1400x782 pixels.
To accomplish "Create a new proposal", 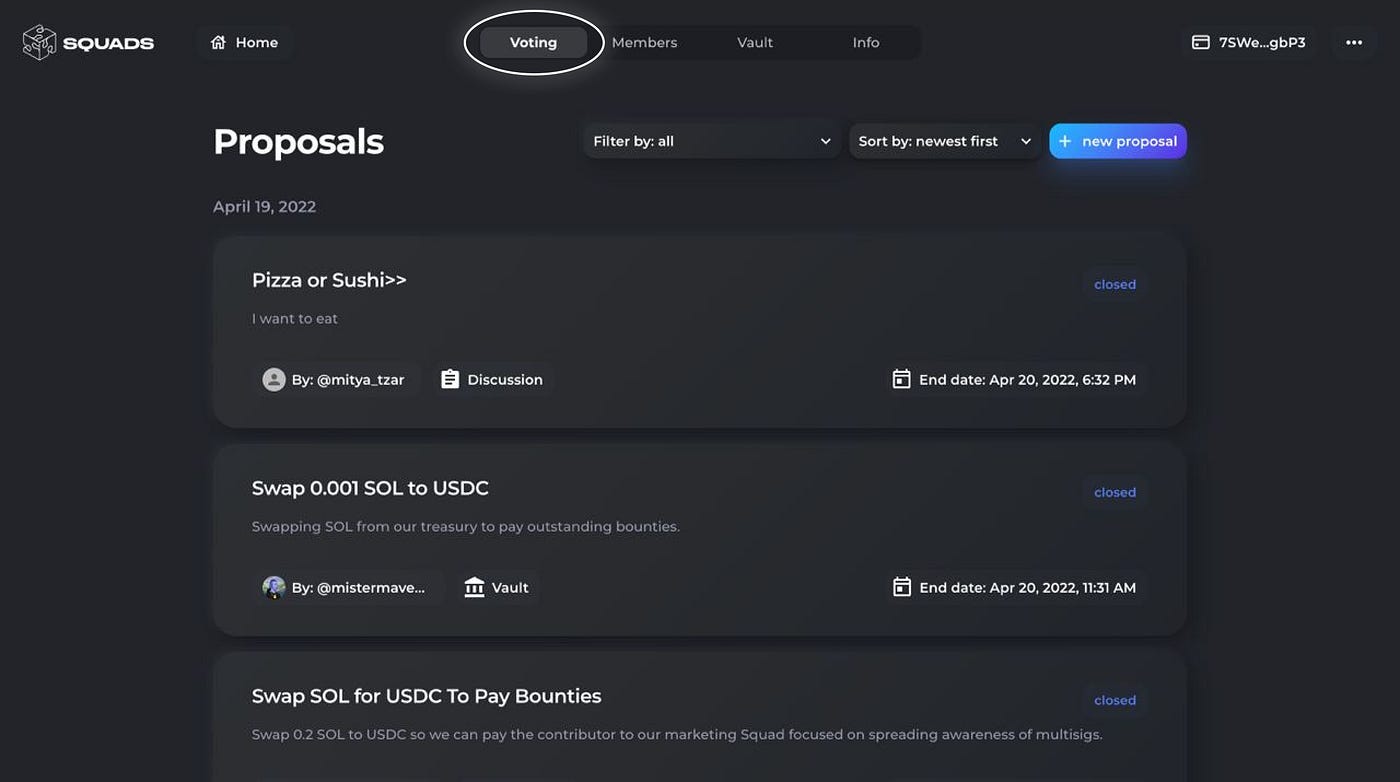I will [x=1118, y=141].
